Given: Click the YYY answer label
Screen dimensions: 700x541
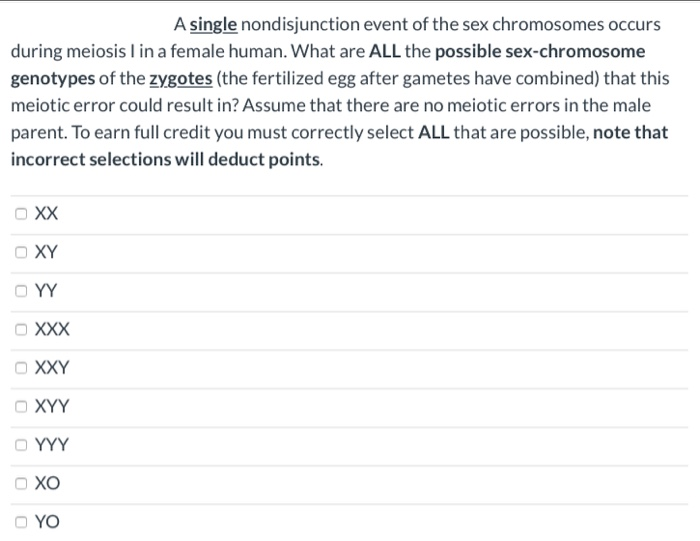Looking at the screenshot, I should pyautogui.click(x=52, y=445).
